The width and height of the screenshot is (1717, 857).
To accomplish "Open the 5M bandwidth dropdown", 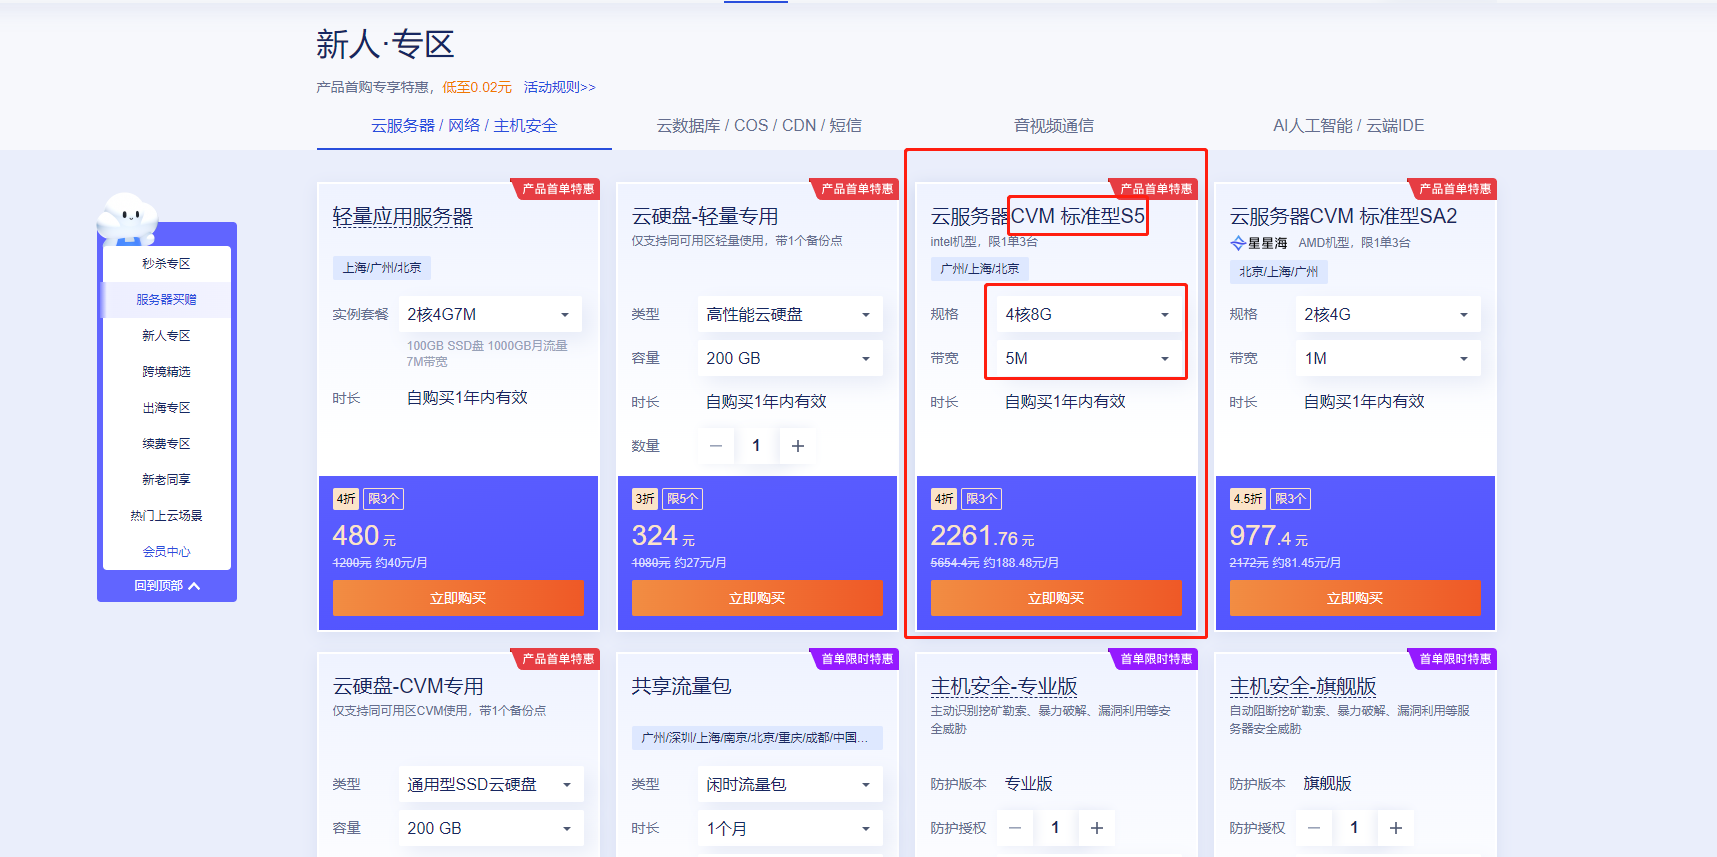I will (x=1086, y=358).
